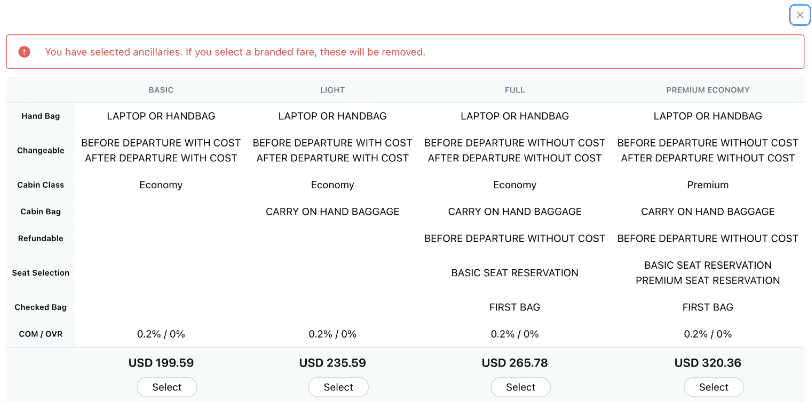The height and width of the screenshot is (402, 812).
Task: Click the Checked Bag row label
Action: point(41,307)
